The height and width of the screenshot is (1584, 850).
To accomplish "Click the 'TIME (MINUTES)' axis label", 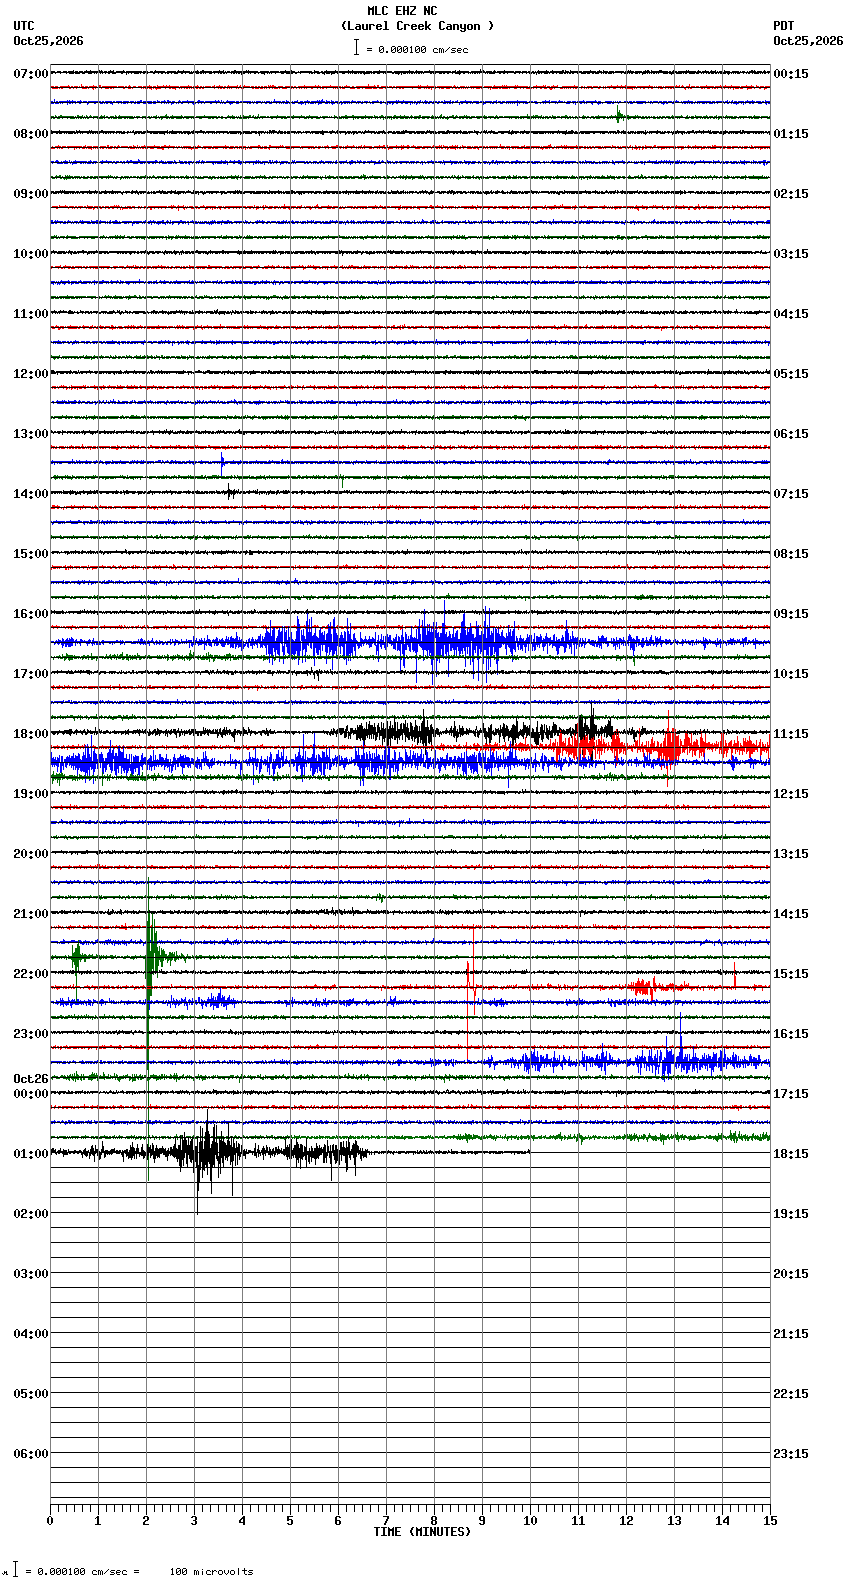I will pyautogui.click(x=422, y=1532).
